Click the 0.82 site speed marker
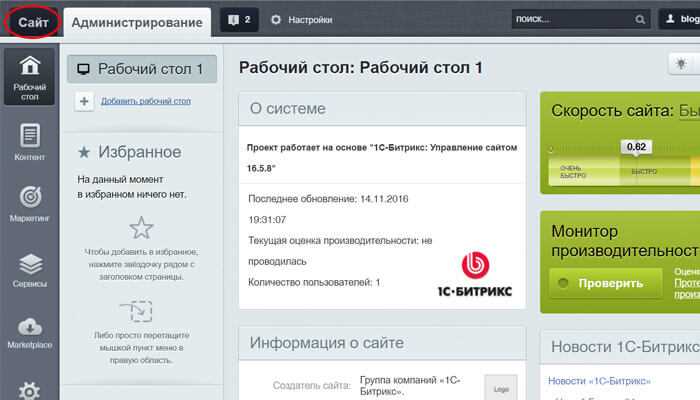 (x=636, y=147)
